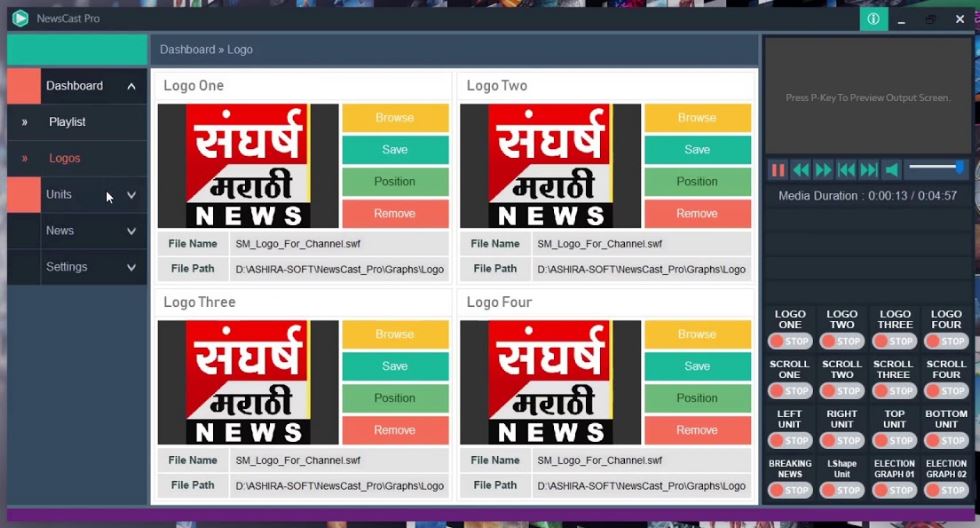The width and height of the screenshot is (980, 528).
Task: Click Logo Four preview thumbnail
Action: click(551, 382)
